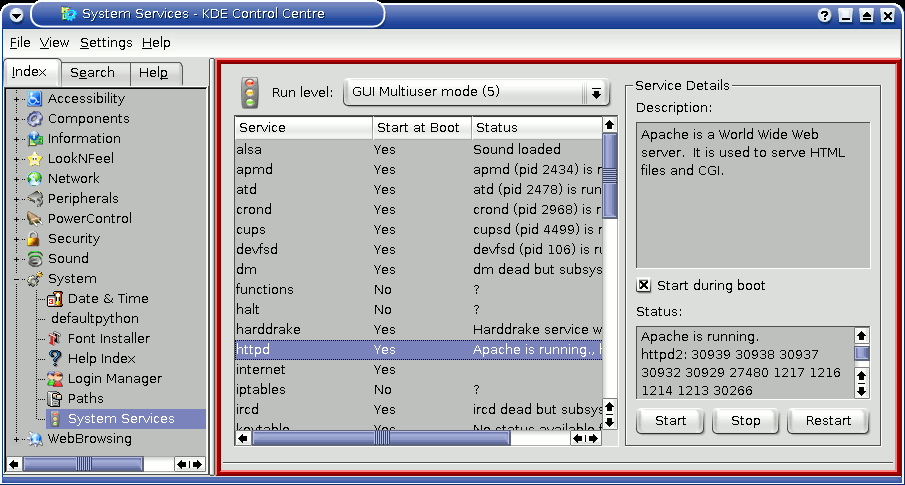Sort by the Service column header
The height and width of the screenshot is (485, 905).
(304, 128)
